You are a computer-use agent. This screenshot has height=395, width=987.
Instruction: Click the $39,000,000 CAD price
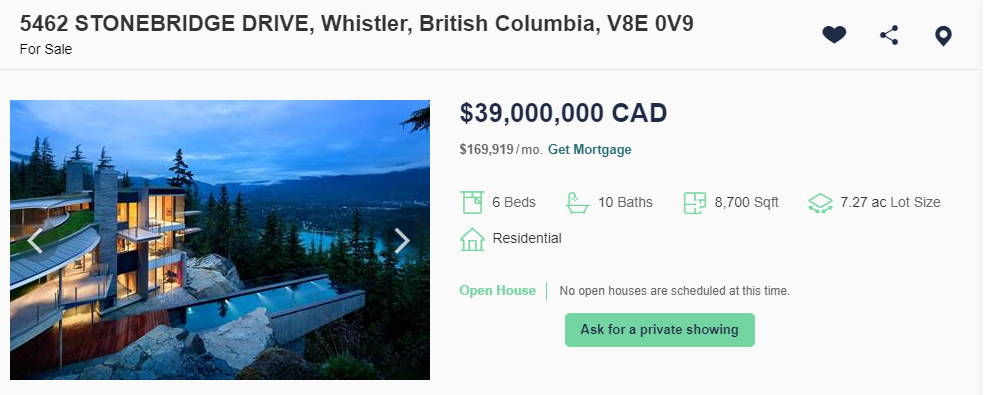click(563, 113)
